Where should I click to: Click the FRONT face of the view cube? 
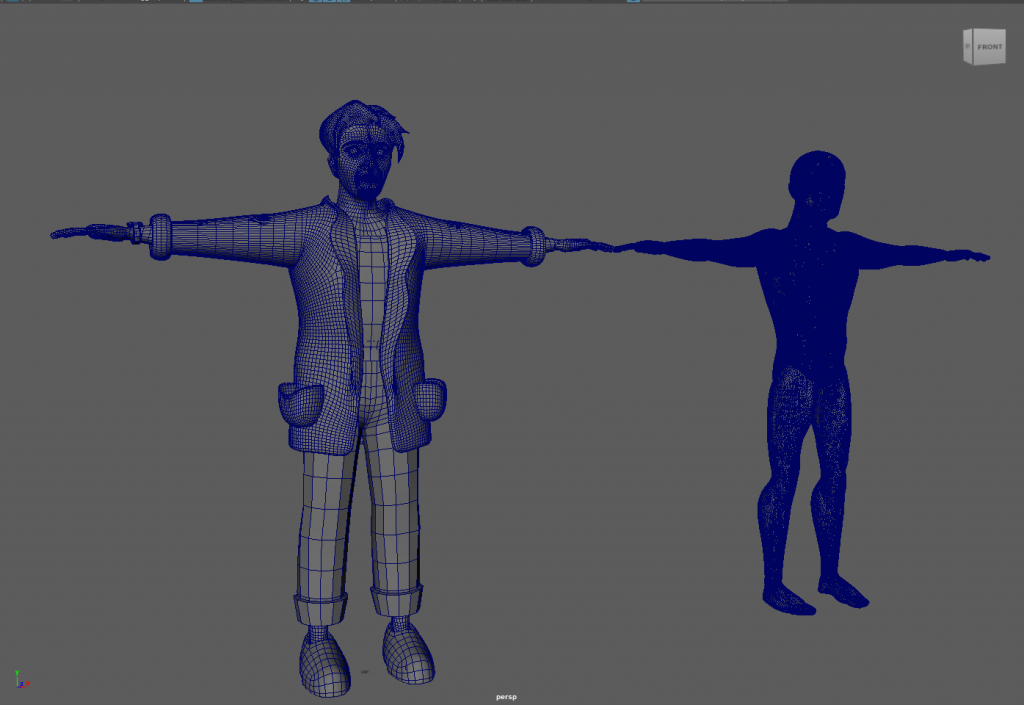coord(990,47)
